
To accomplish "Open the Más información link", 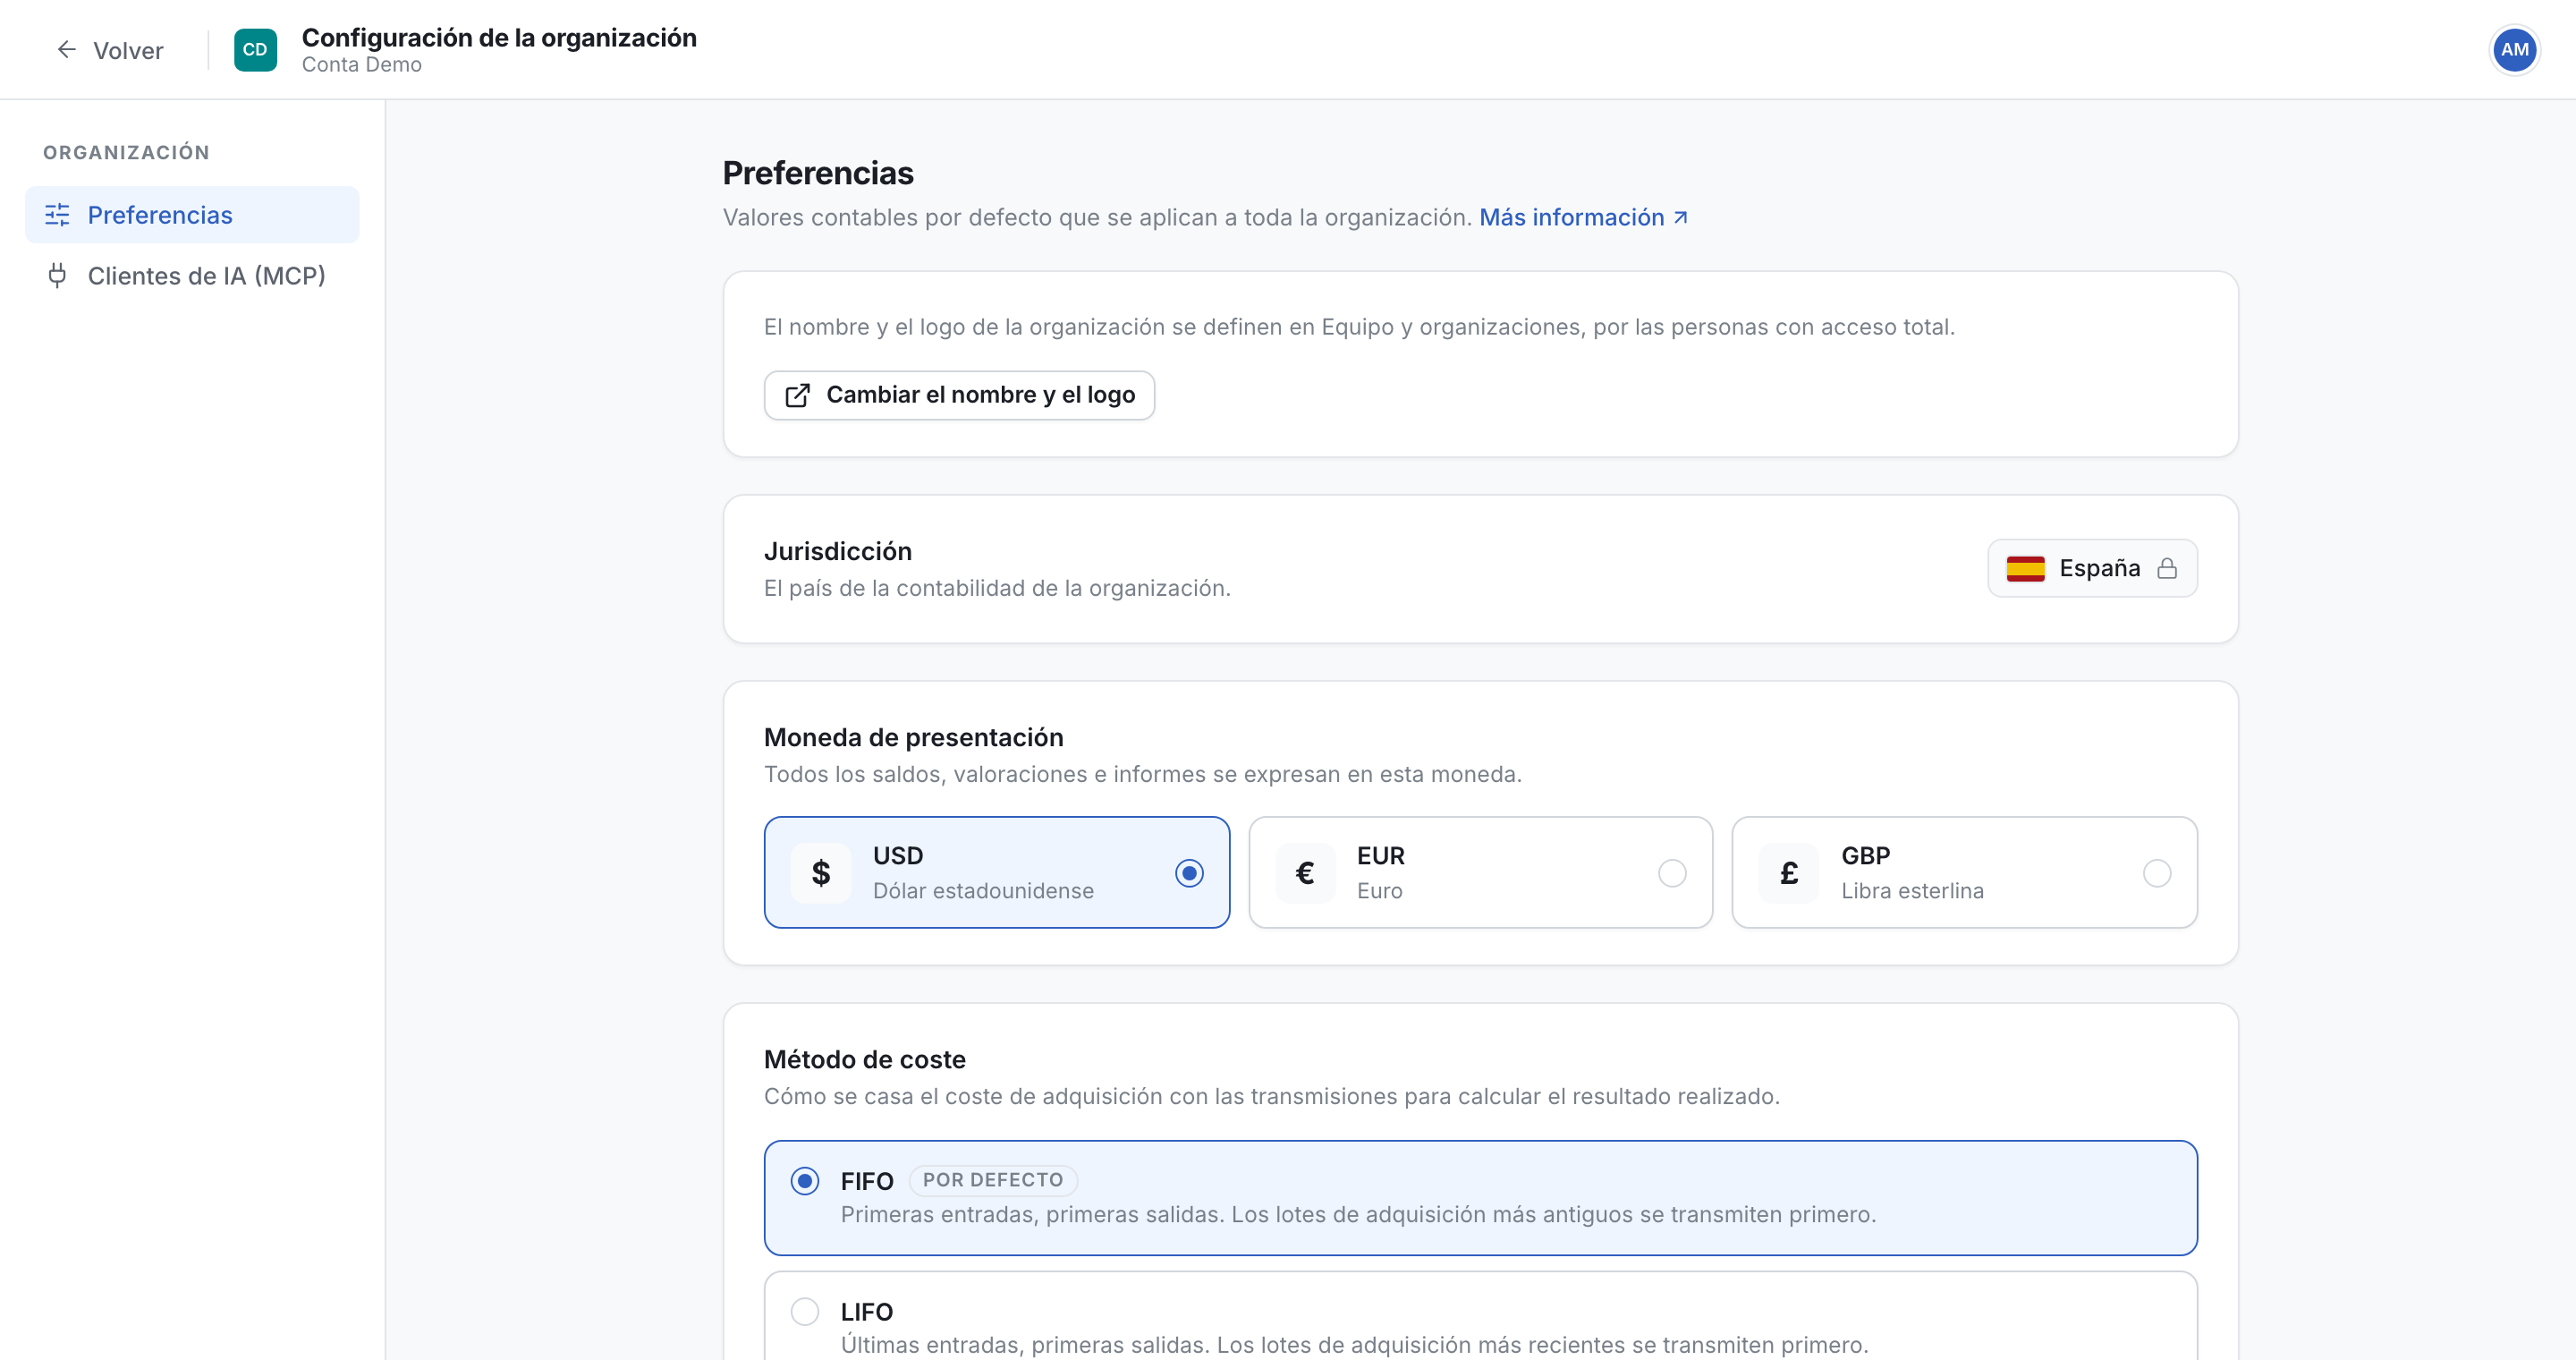I will tap(1583, 218).
